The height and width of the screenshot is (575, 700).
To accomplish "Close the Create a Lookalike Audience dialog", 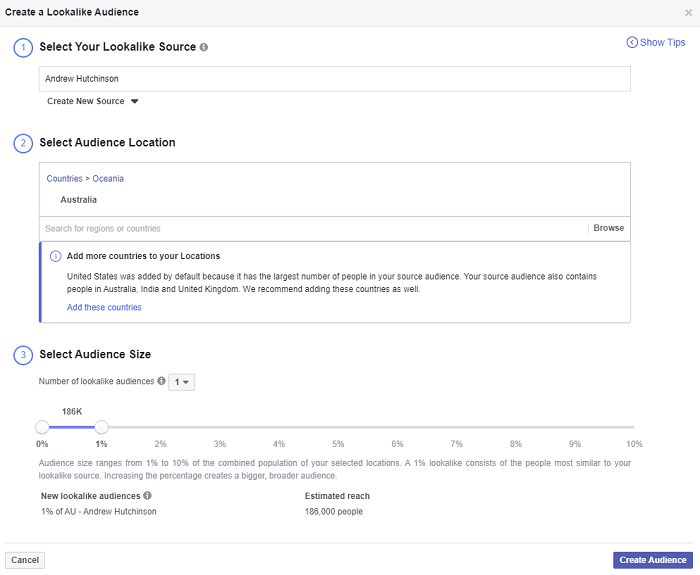I will pyautogui.click(x=688, y=12).
